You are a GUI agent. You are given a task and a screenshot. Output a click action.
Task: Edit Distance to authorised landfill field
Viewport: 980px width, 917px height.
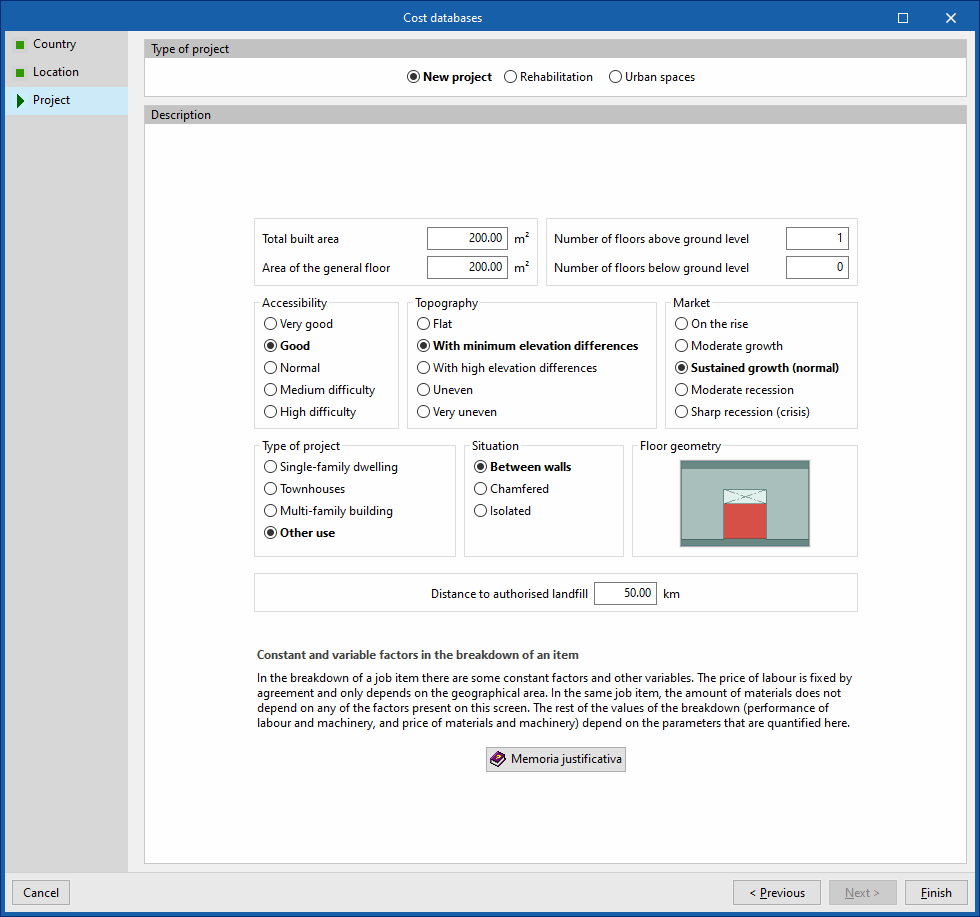point(625,593)
